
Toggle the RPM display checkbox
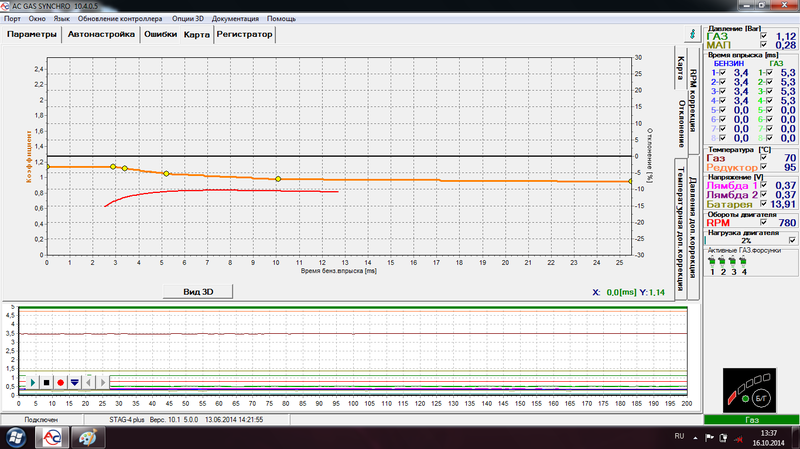[765, 222]
